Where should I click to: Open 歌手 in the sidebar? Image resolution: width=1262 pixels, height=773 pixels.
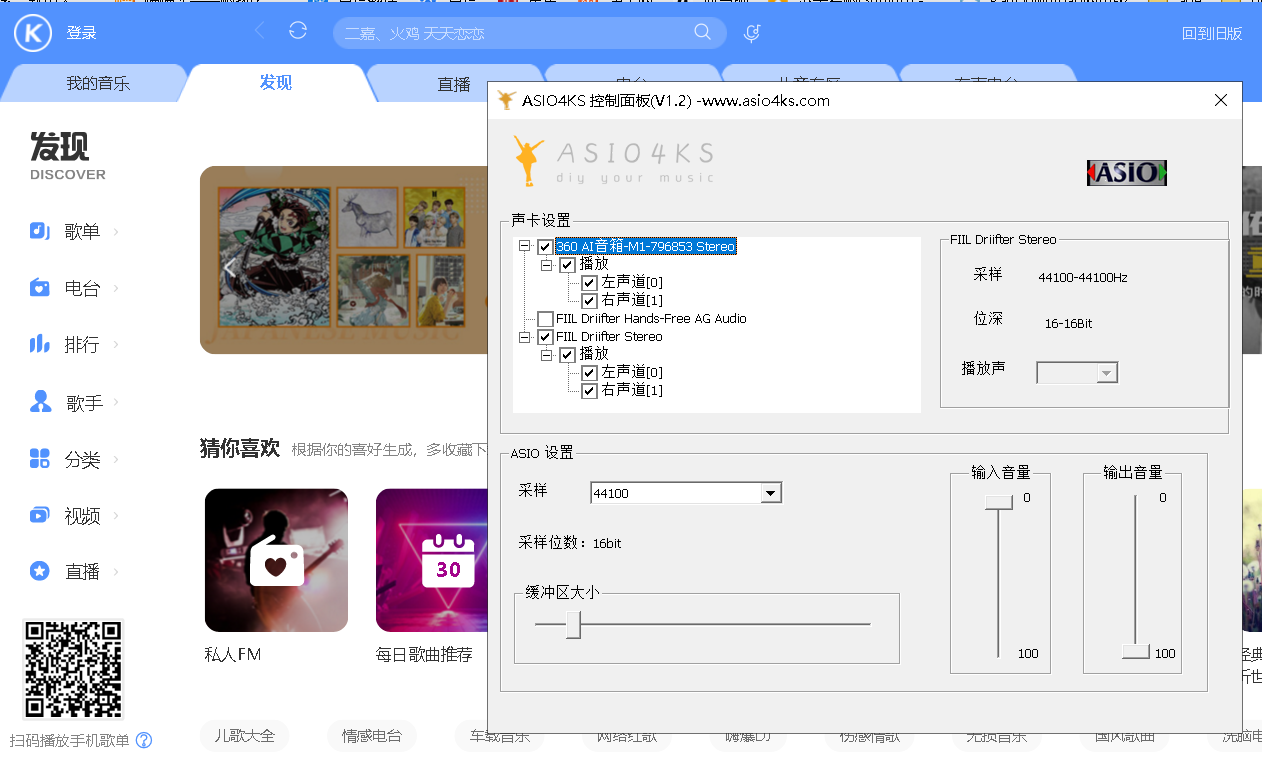pos(84,403)
